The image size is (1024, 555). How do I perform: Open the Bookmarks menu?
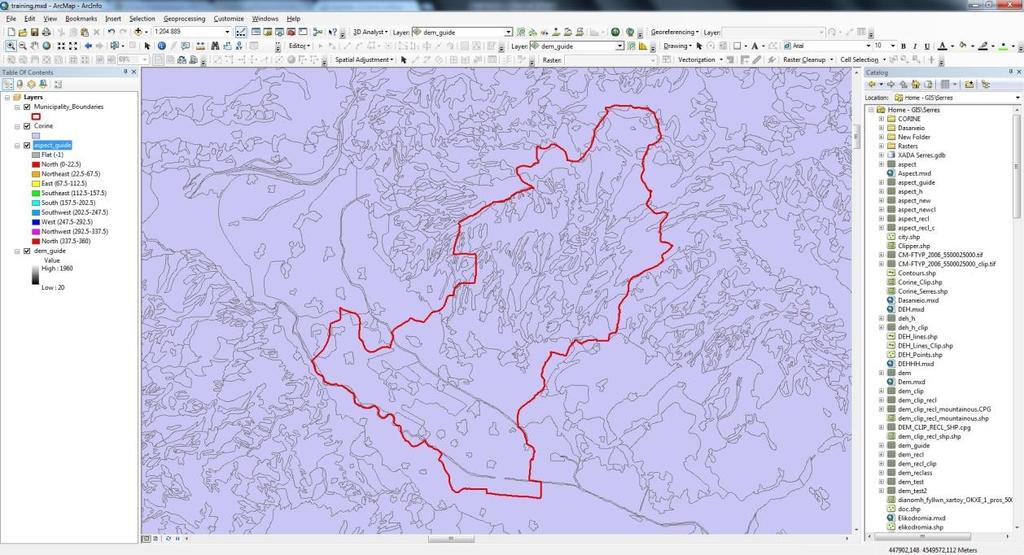pos(81,19)
